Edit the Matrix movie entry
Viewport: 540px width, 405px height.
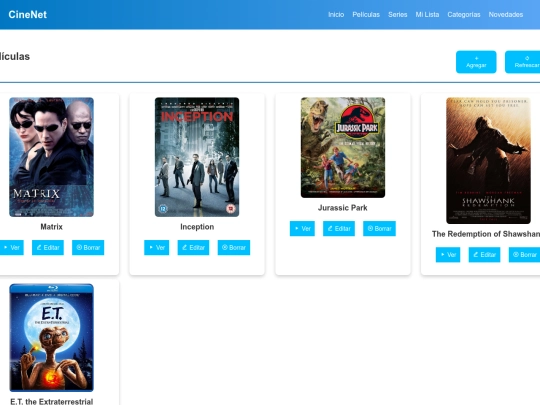click(48, 248)
